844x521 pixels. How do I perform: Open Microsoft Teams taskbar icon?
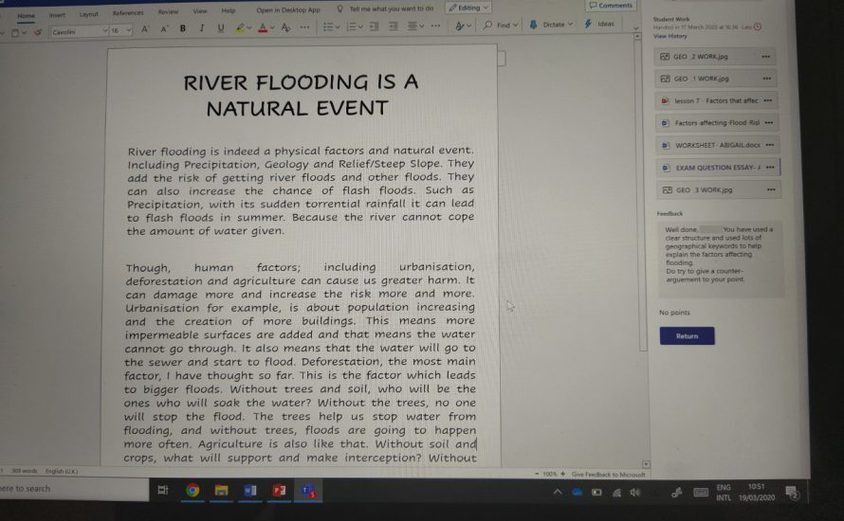308,491
